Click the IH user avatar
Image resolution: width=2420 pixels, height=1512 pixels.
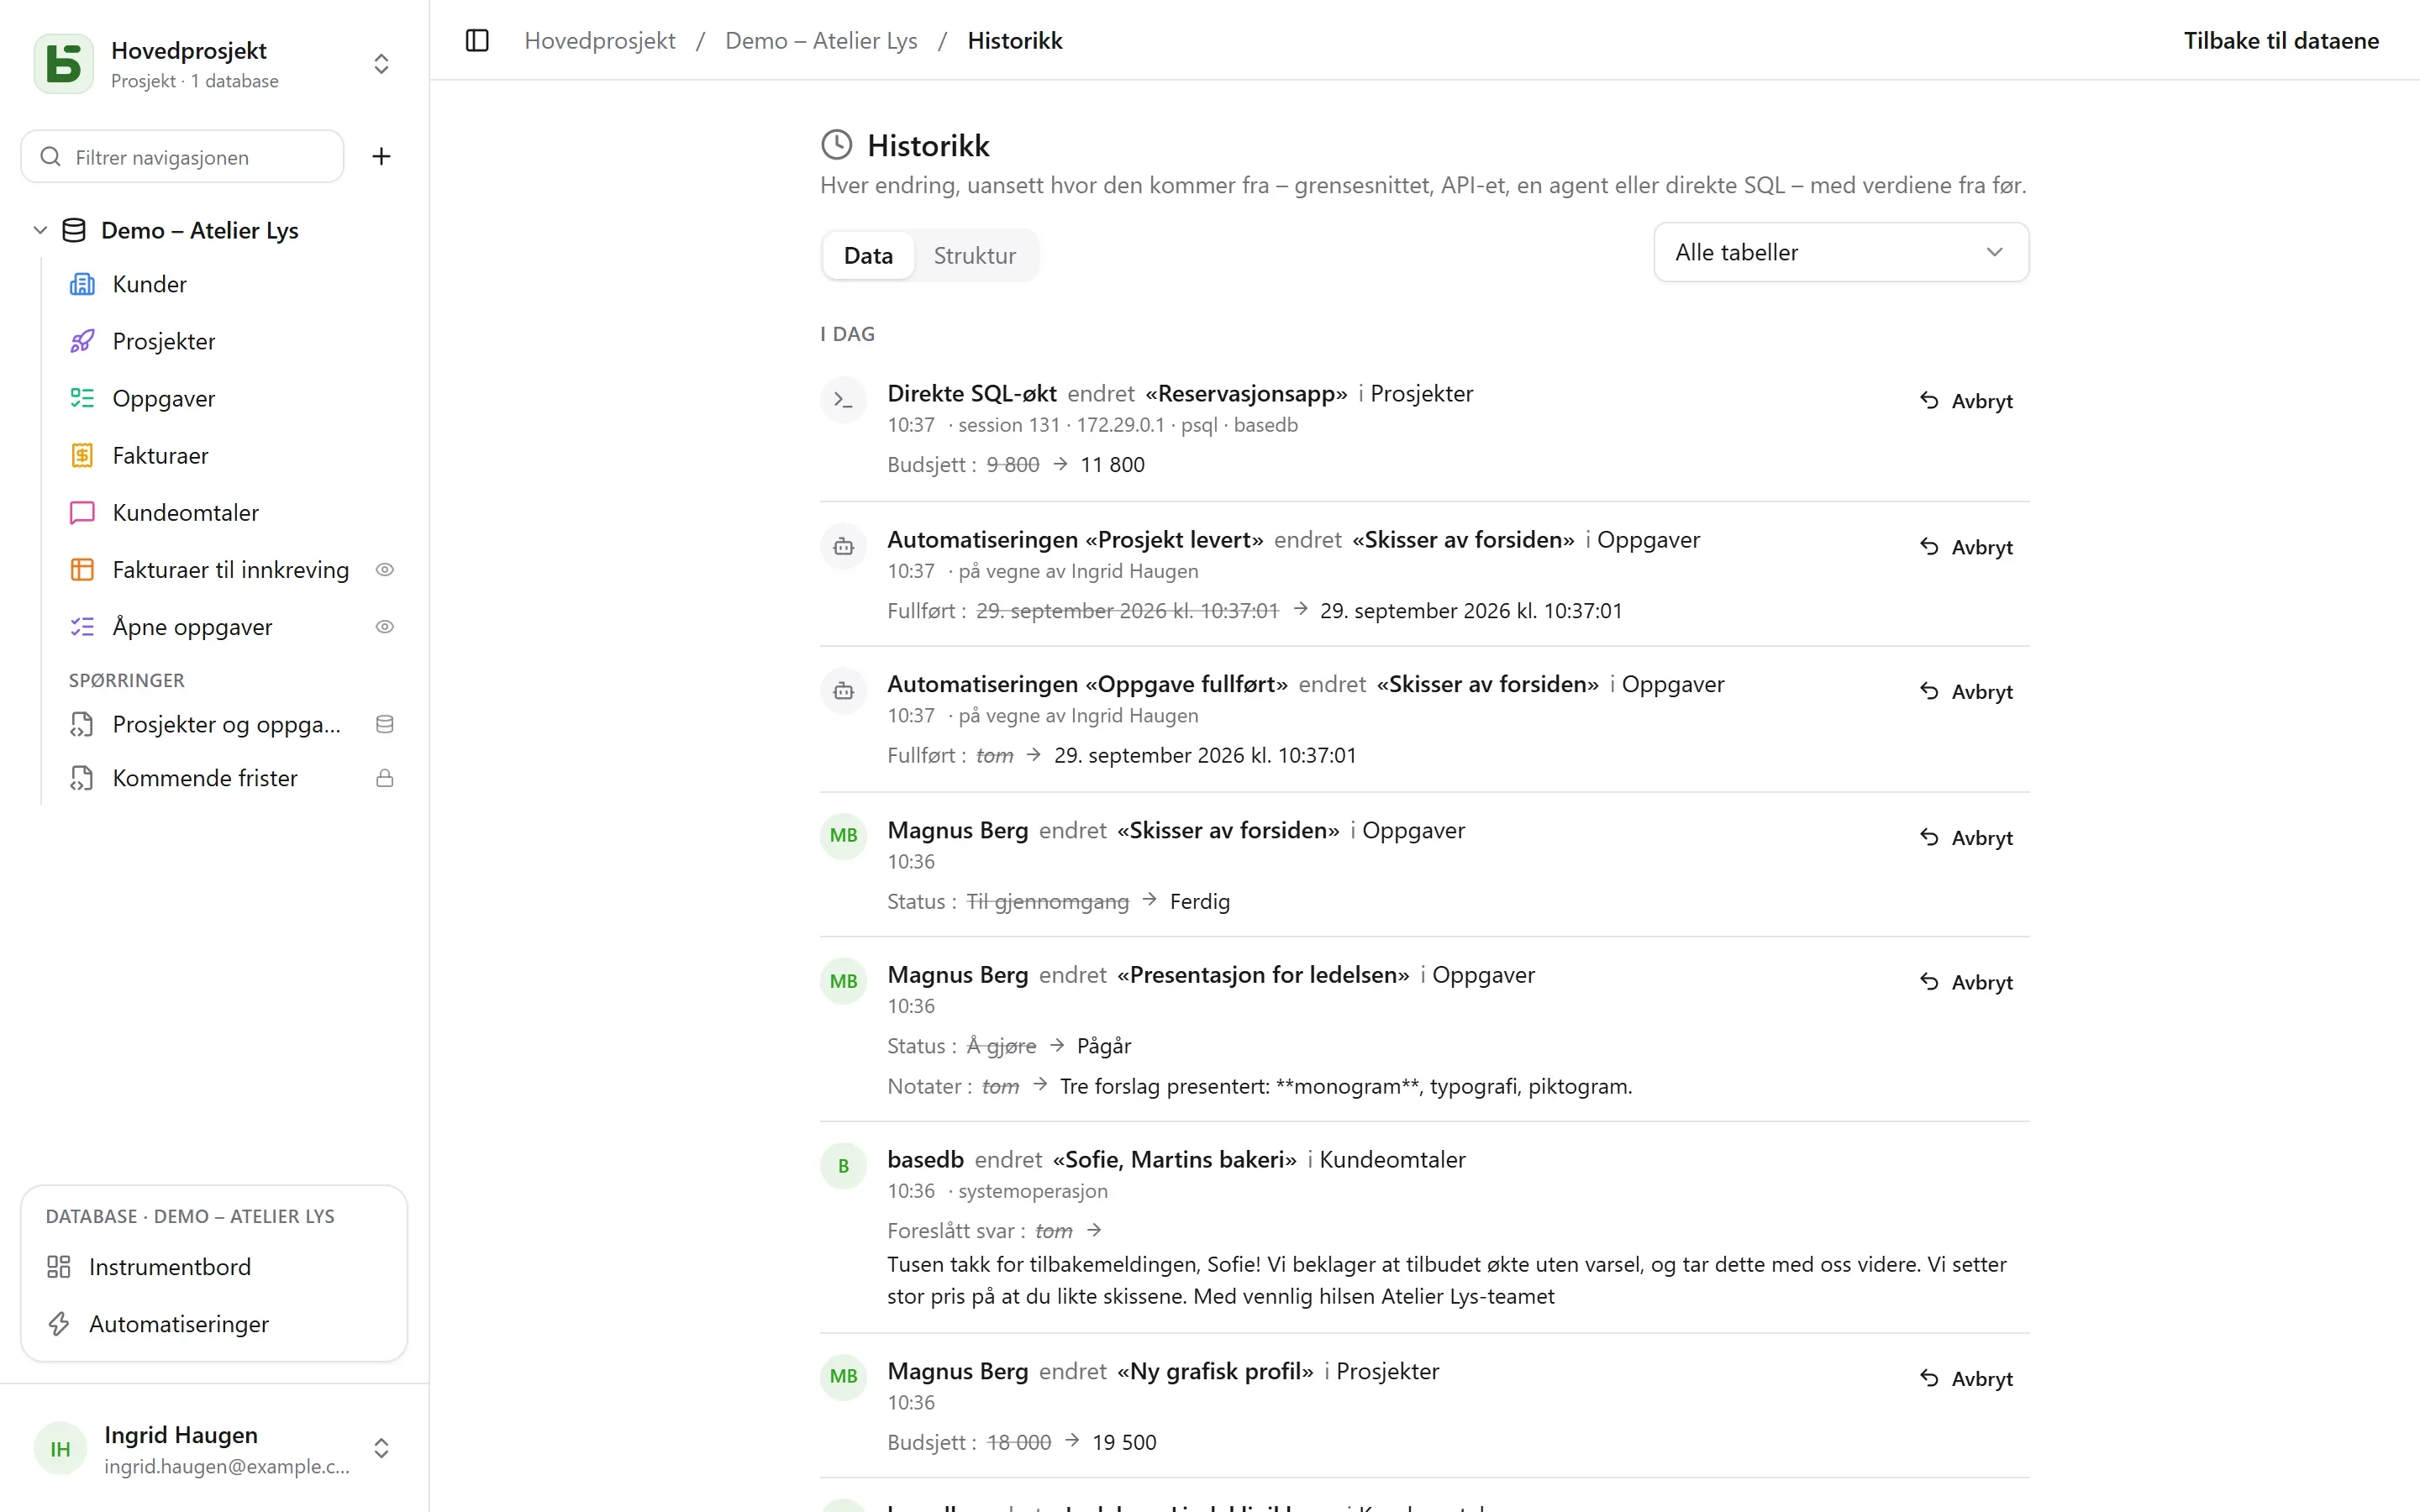(60, 1448)
